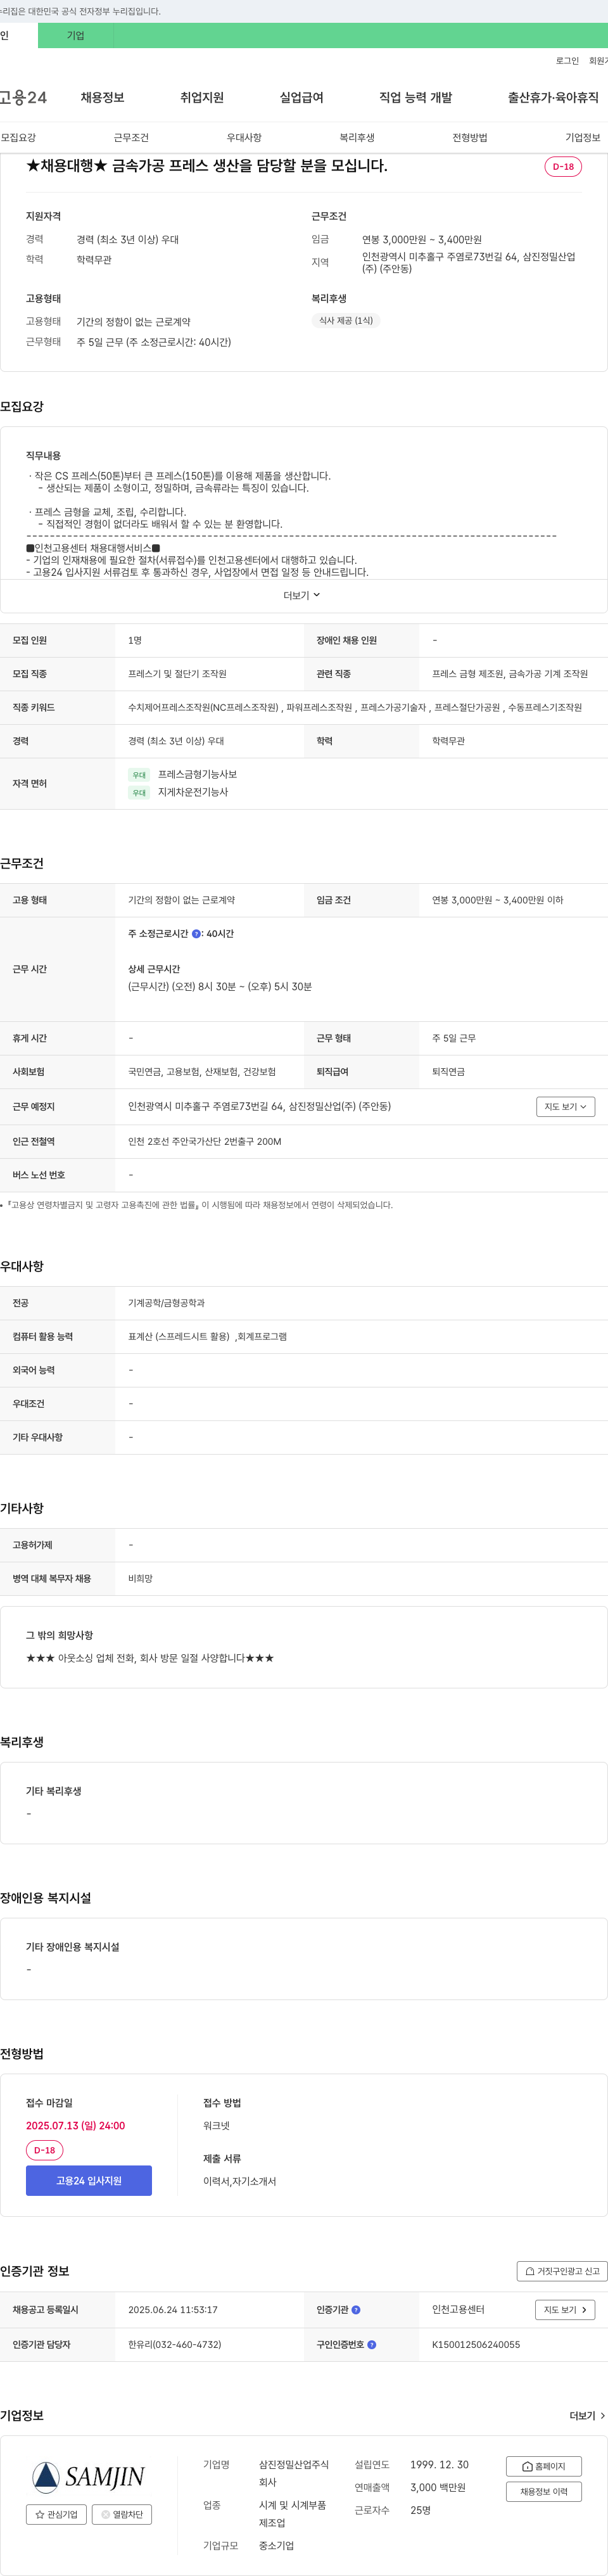The image size is (608, 2576).
Task: Jump to the 복리후생 section tab
Action: pos(357,138)
